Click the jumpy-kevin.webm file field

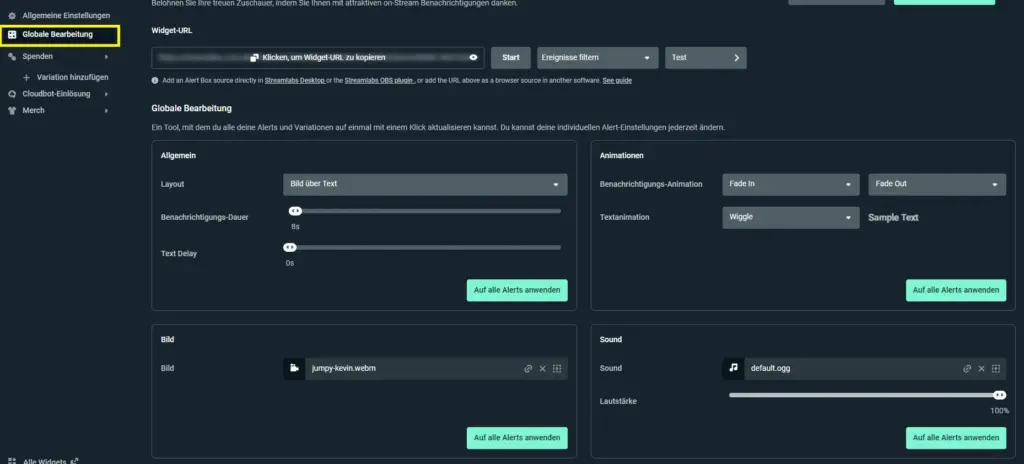[425, 369]
